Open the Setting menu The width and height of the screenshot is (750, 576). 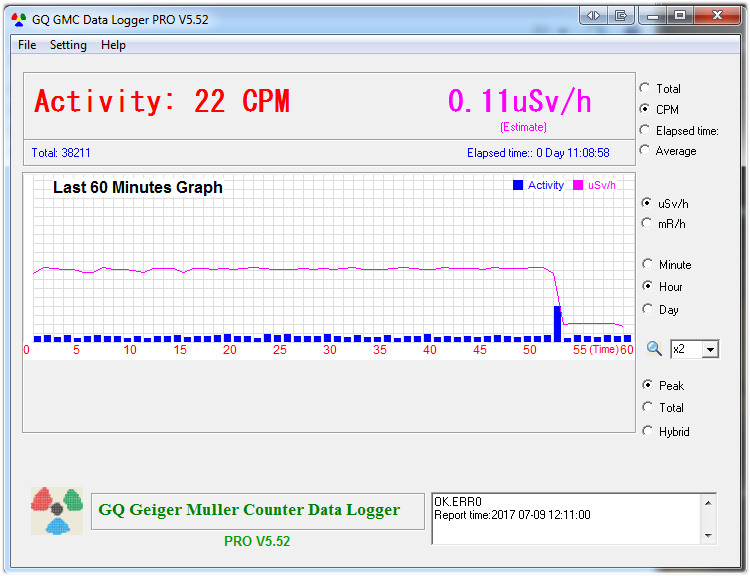pos(68,45)
